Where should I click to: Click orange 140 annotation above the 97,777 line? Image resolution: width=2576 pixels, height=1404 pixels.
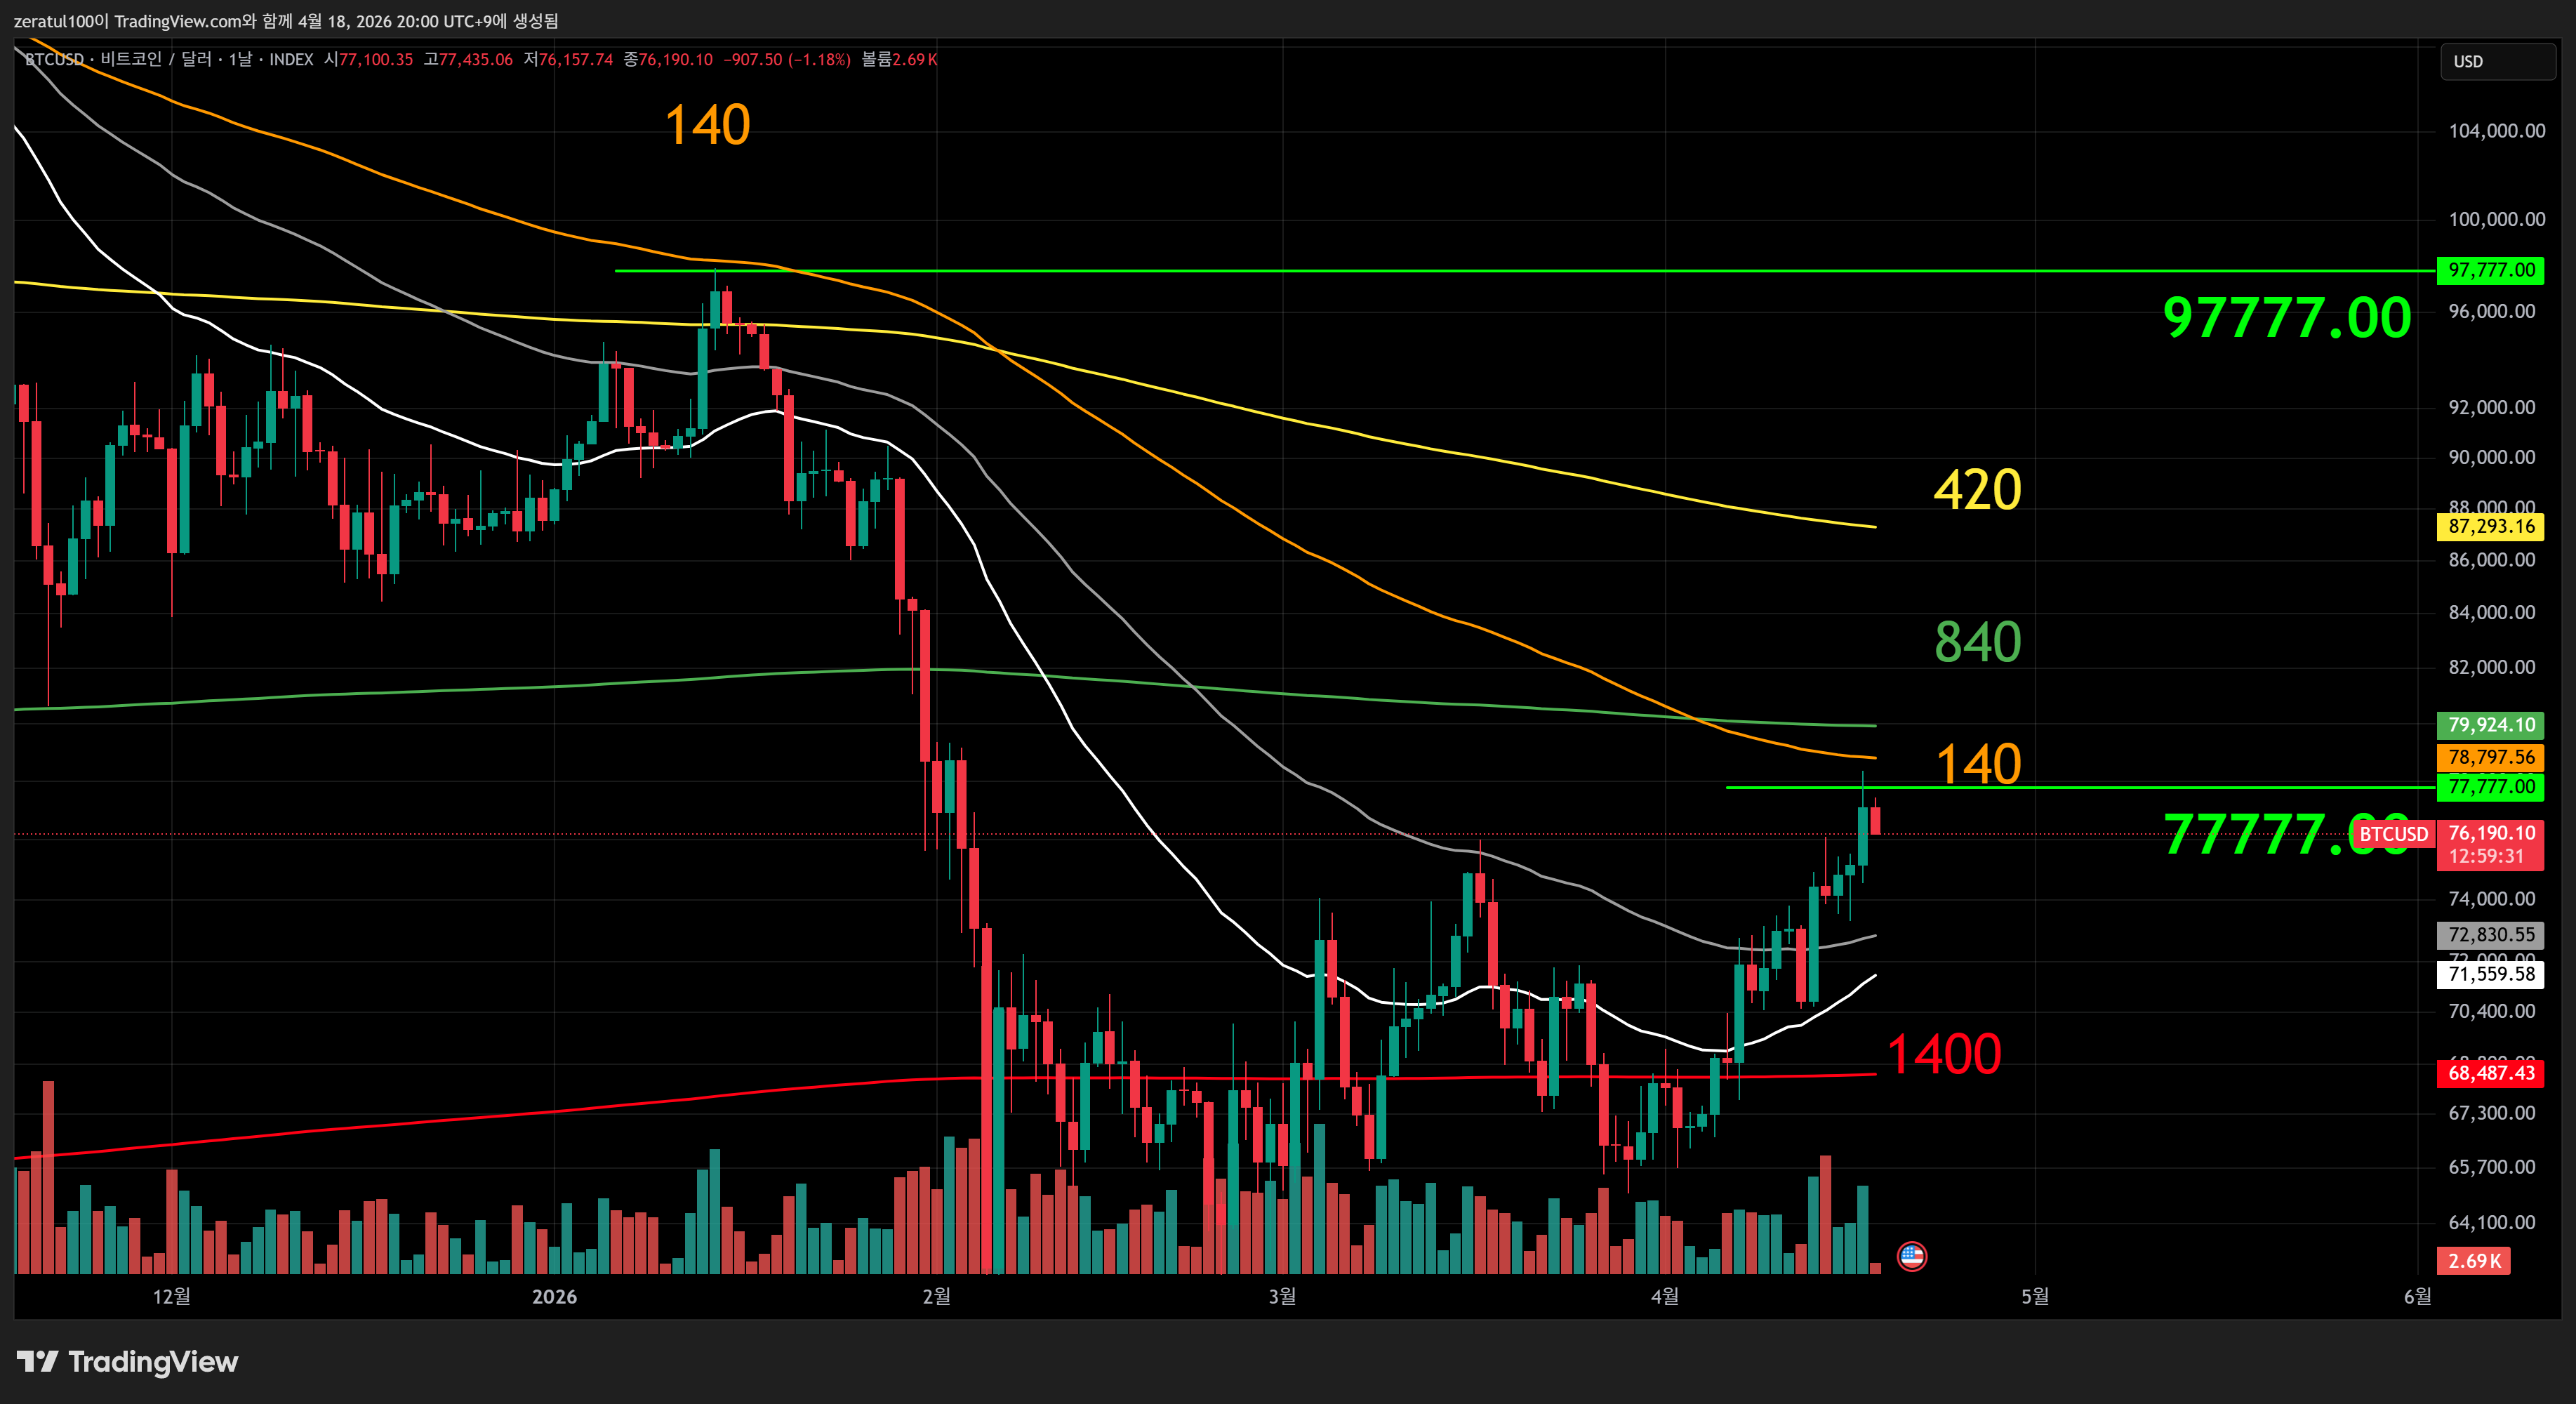pyautogui.click(x=707, y=125)
